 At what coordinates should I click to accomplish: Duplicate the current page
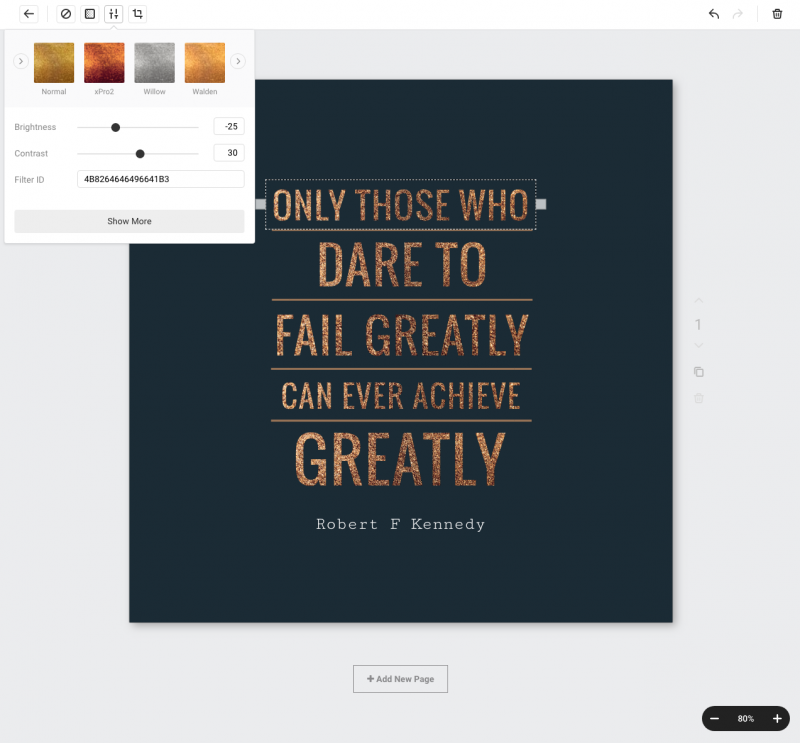698,371
